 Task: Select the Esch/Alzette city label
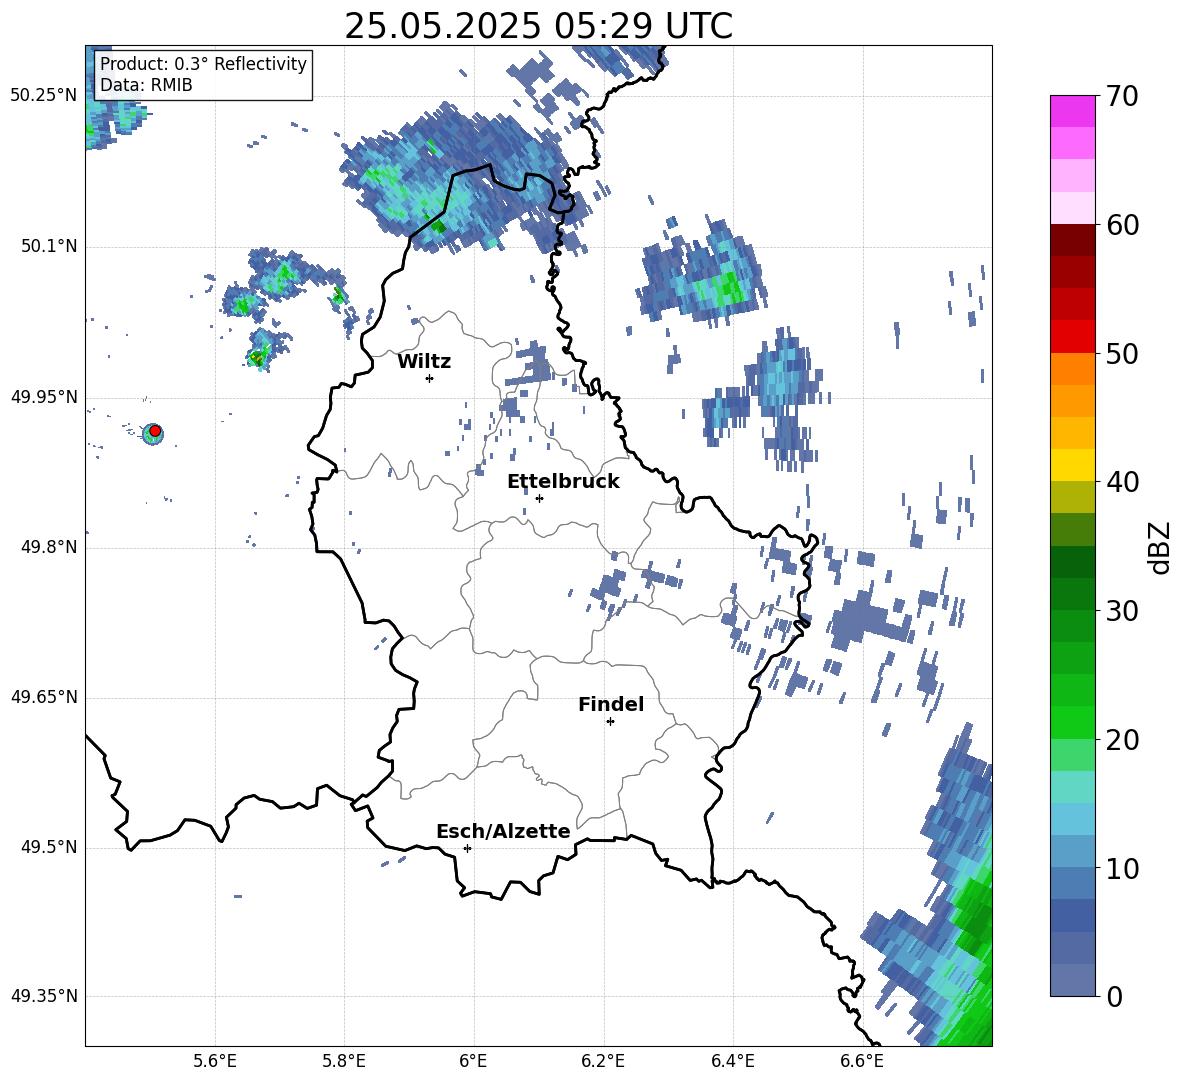click(x=503, y=831)
